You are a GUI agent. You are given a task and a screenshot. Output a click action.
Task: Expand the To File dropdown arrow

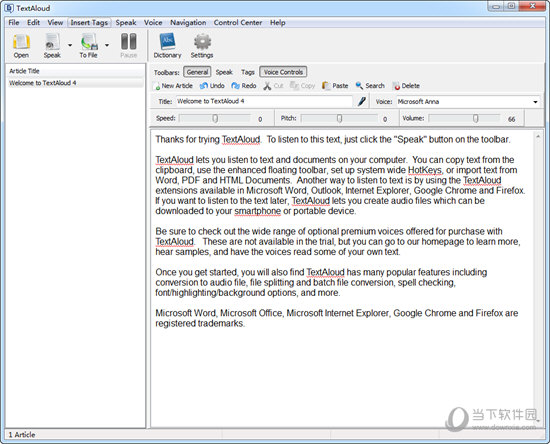pyautogui.click(x=107, y=45)
